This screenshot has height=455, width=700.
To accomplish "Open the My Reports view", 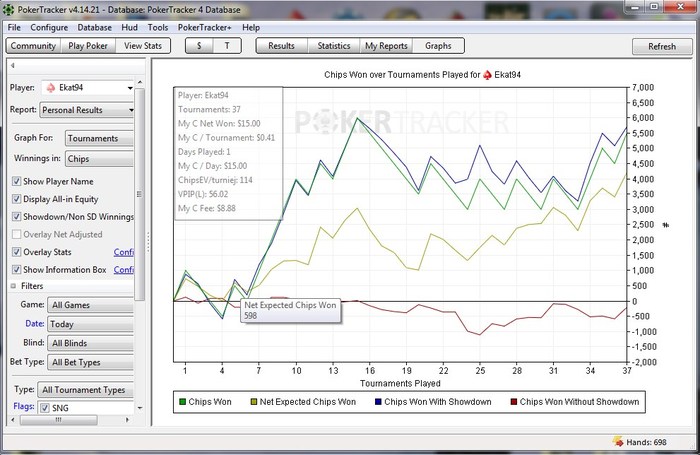I will [x=386, y=46].
